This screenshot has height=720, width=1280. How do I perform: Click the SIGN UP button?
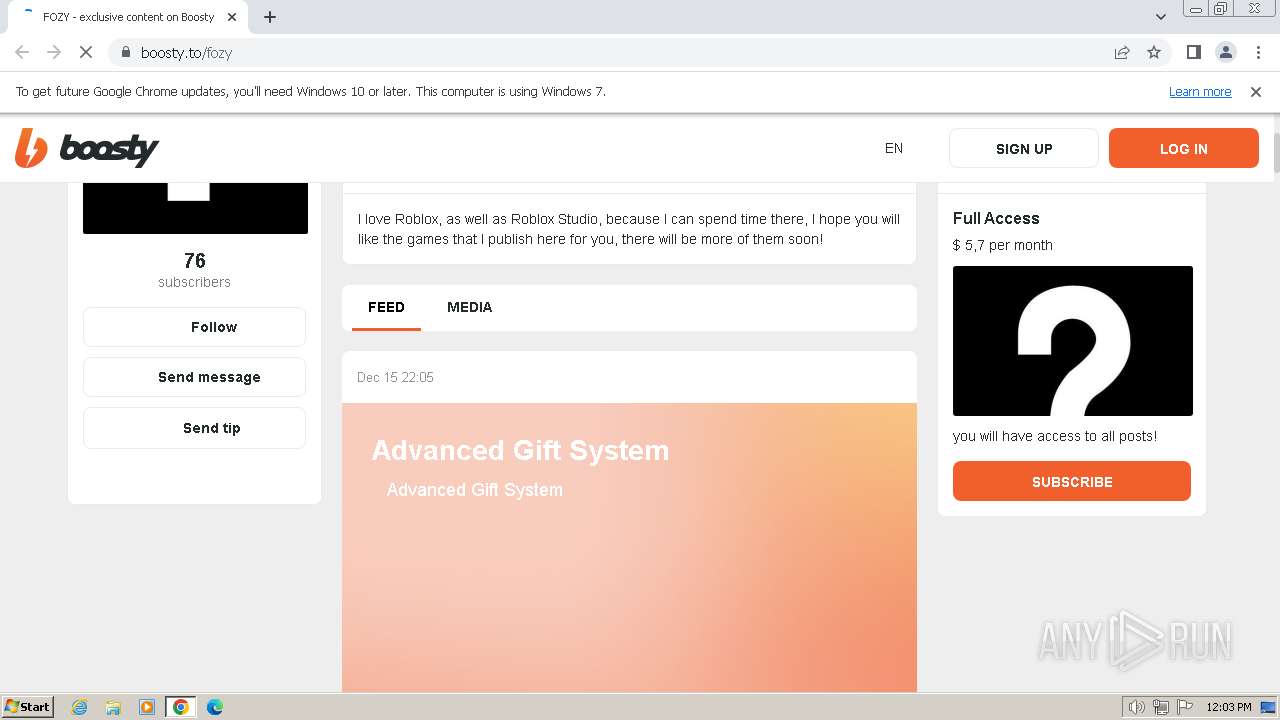tap(1024, 148)
